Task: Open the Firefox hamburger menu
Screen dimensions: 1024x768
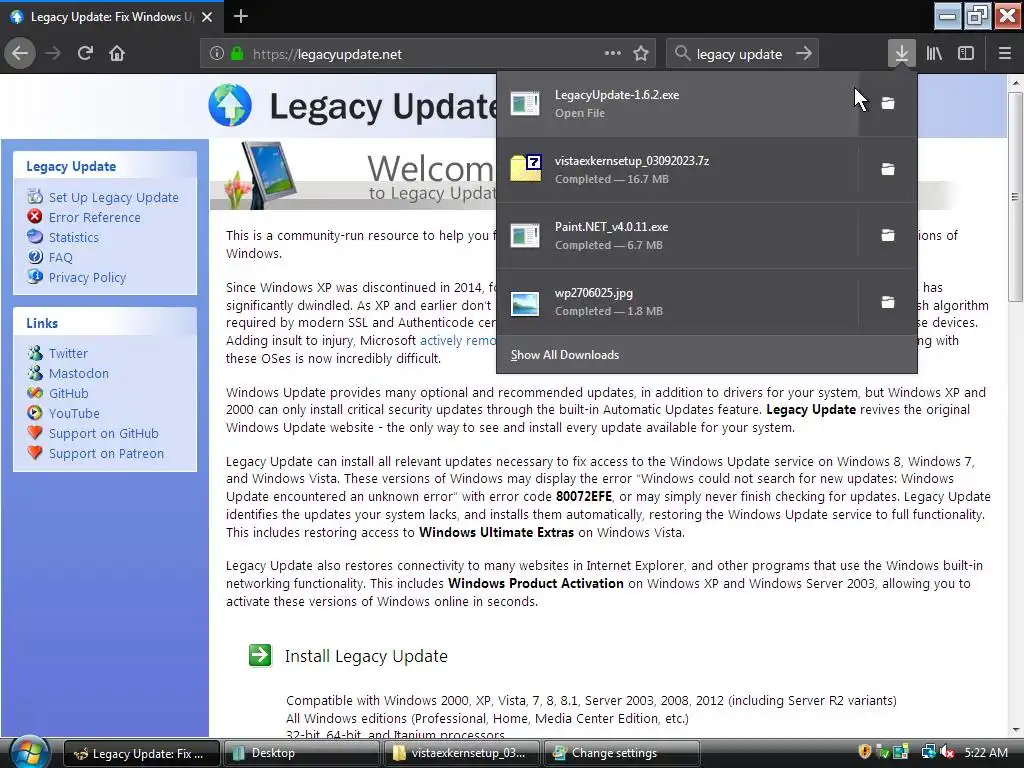Action: pyautogui.click(x=1005, y=53)
